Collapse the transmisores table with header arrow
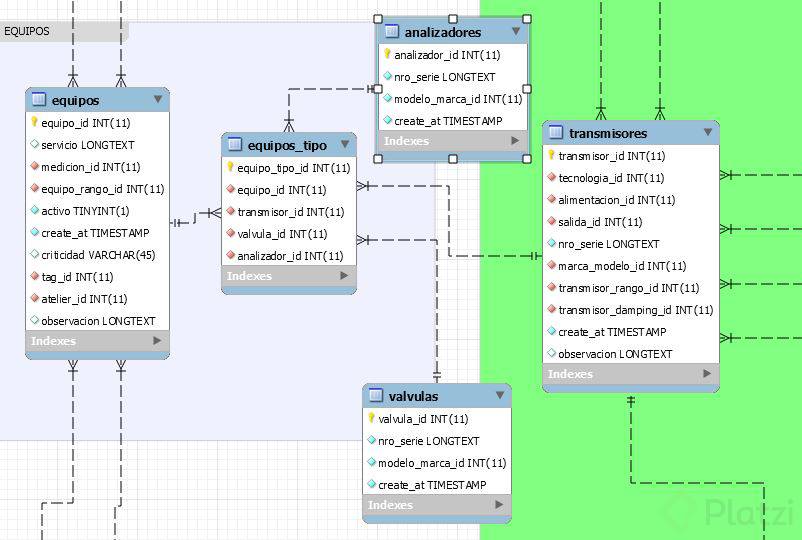Viewport: 802px width, 540px height. 708,132
